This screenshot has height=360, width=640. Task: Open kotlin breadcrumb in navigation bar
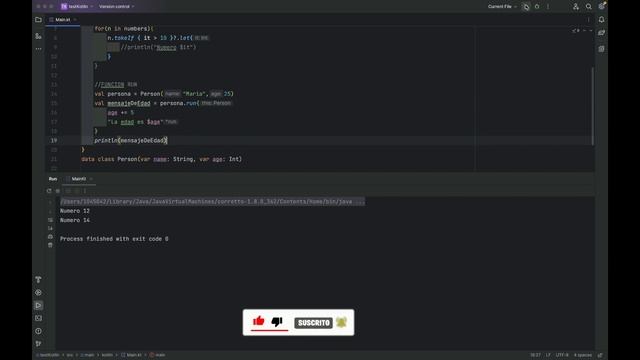point(107,355)
